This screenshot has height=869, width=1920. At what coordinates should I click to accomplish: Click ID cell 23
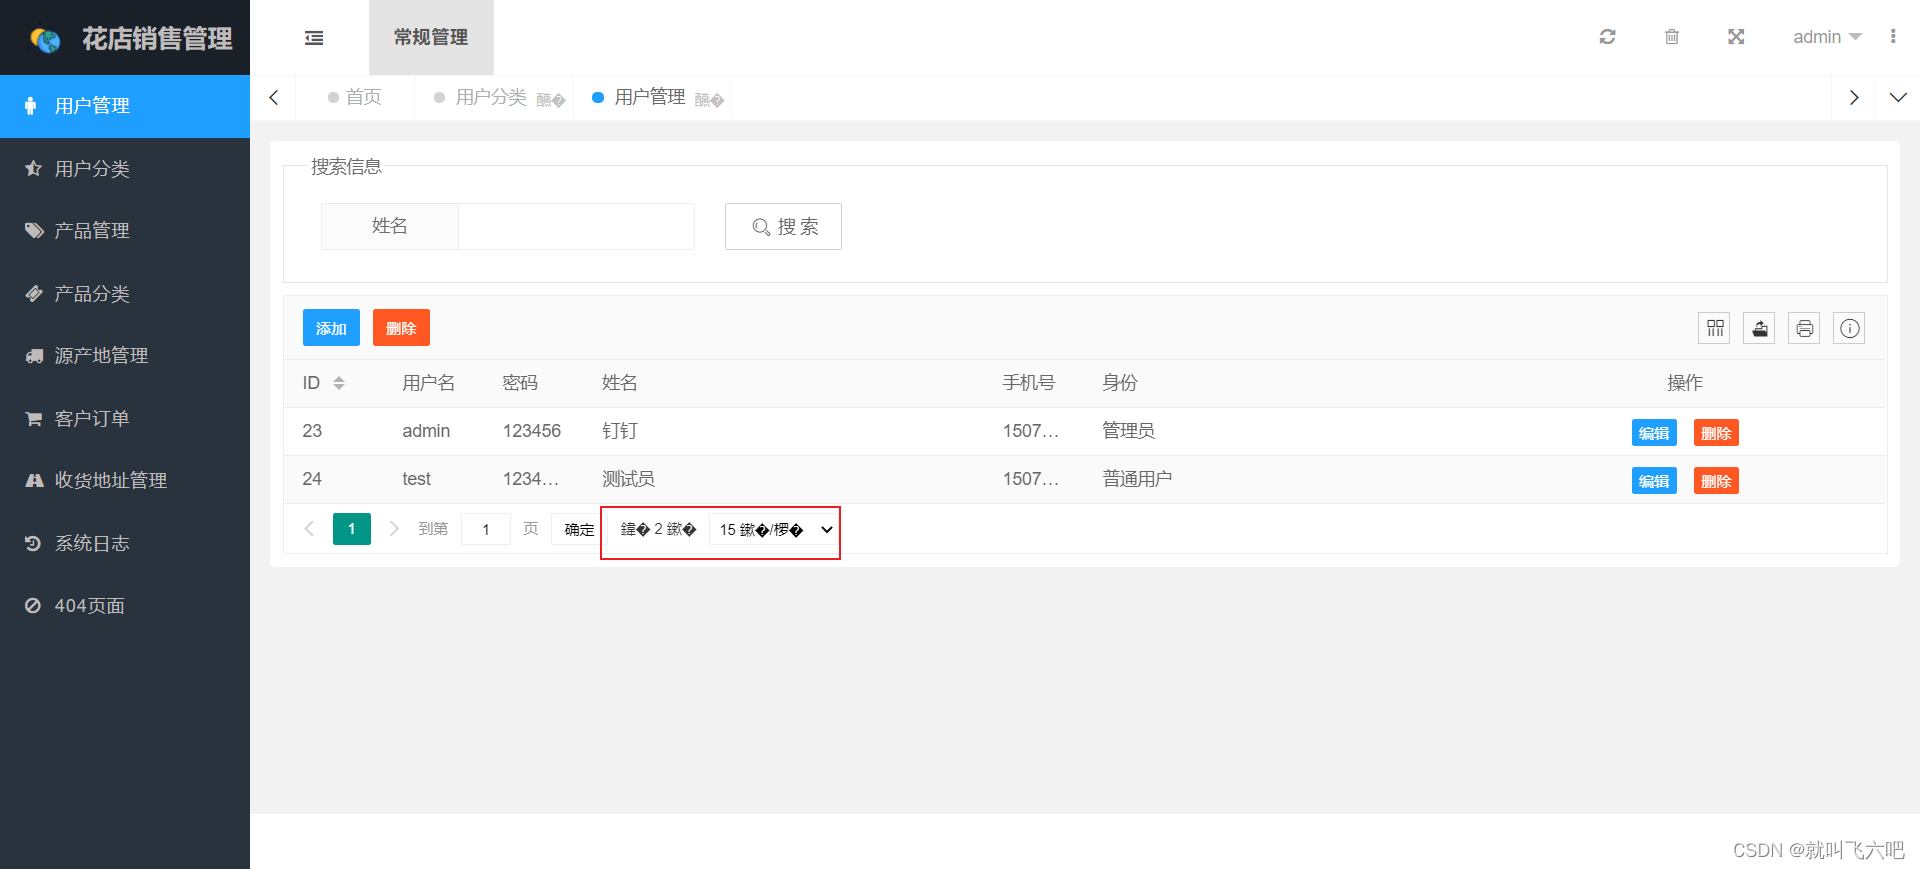312,431
